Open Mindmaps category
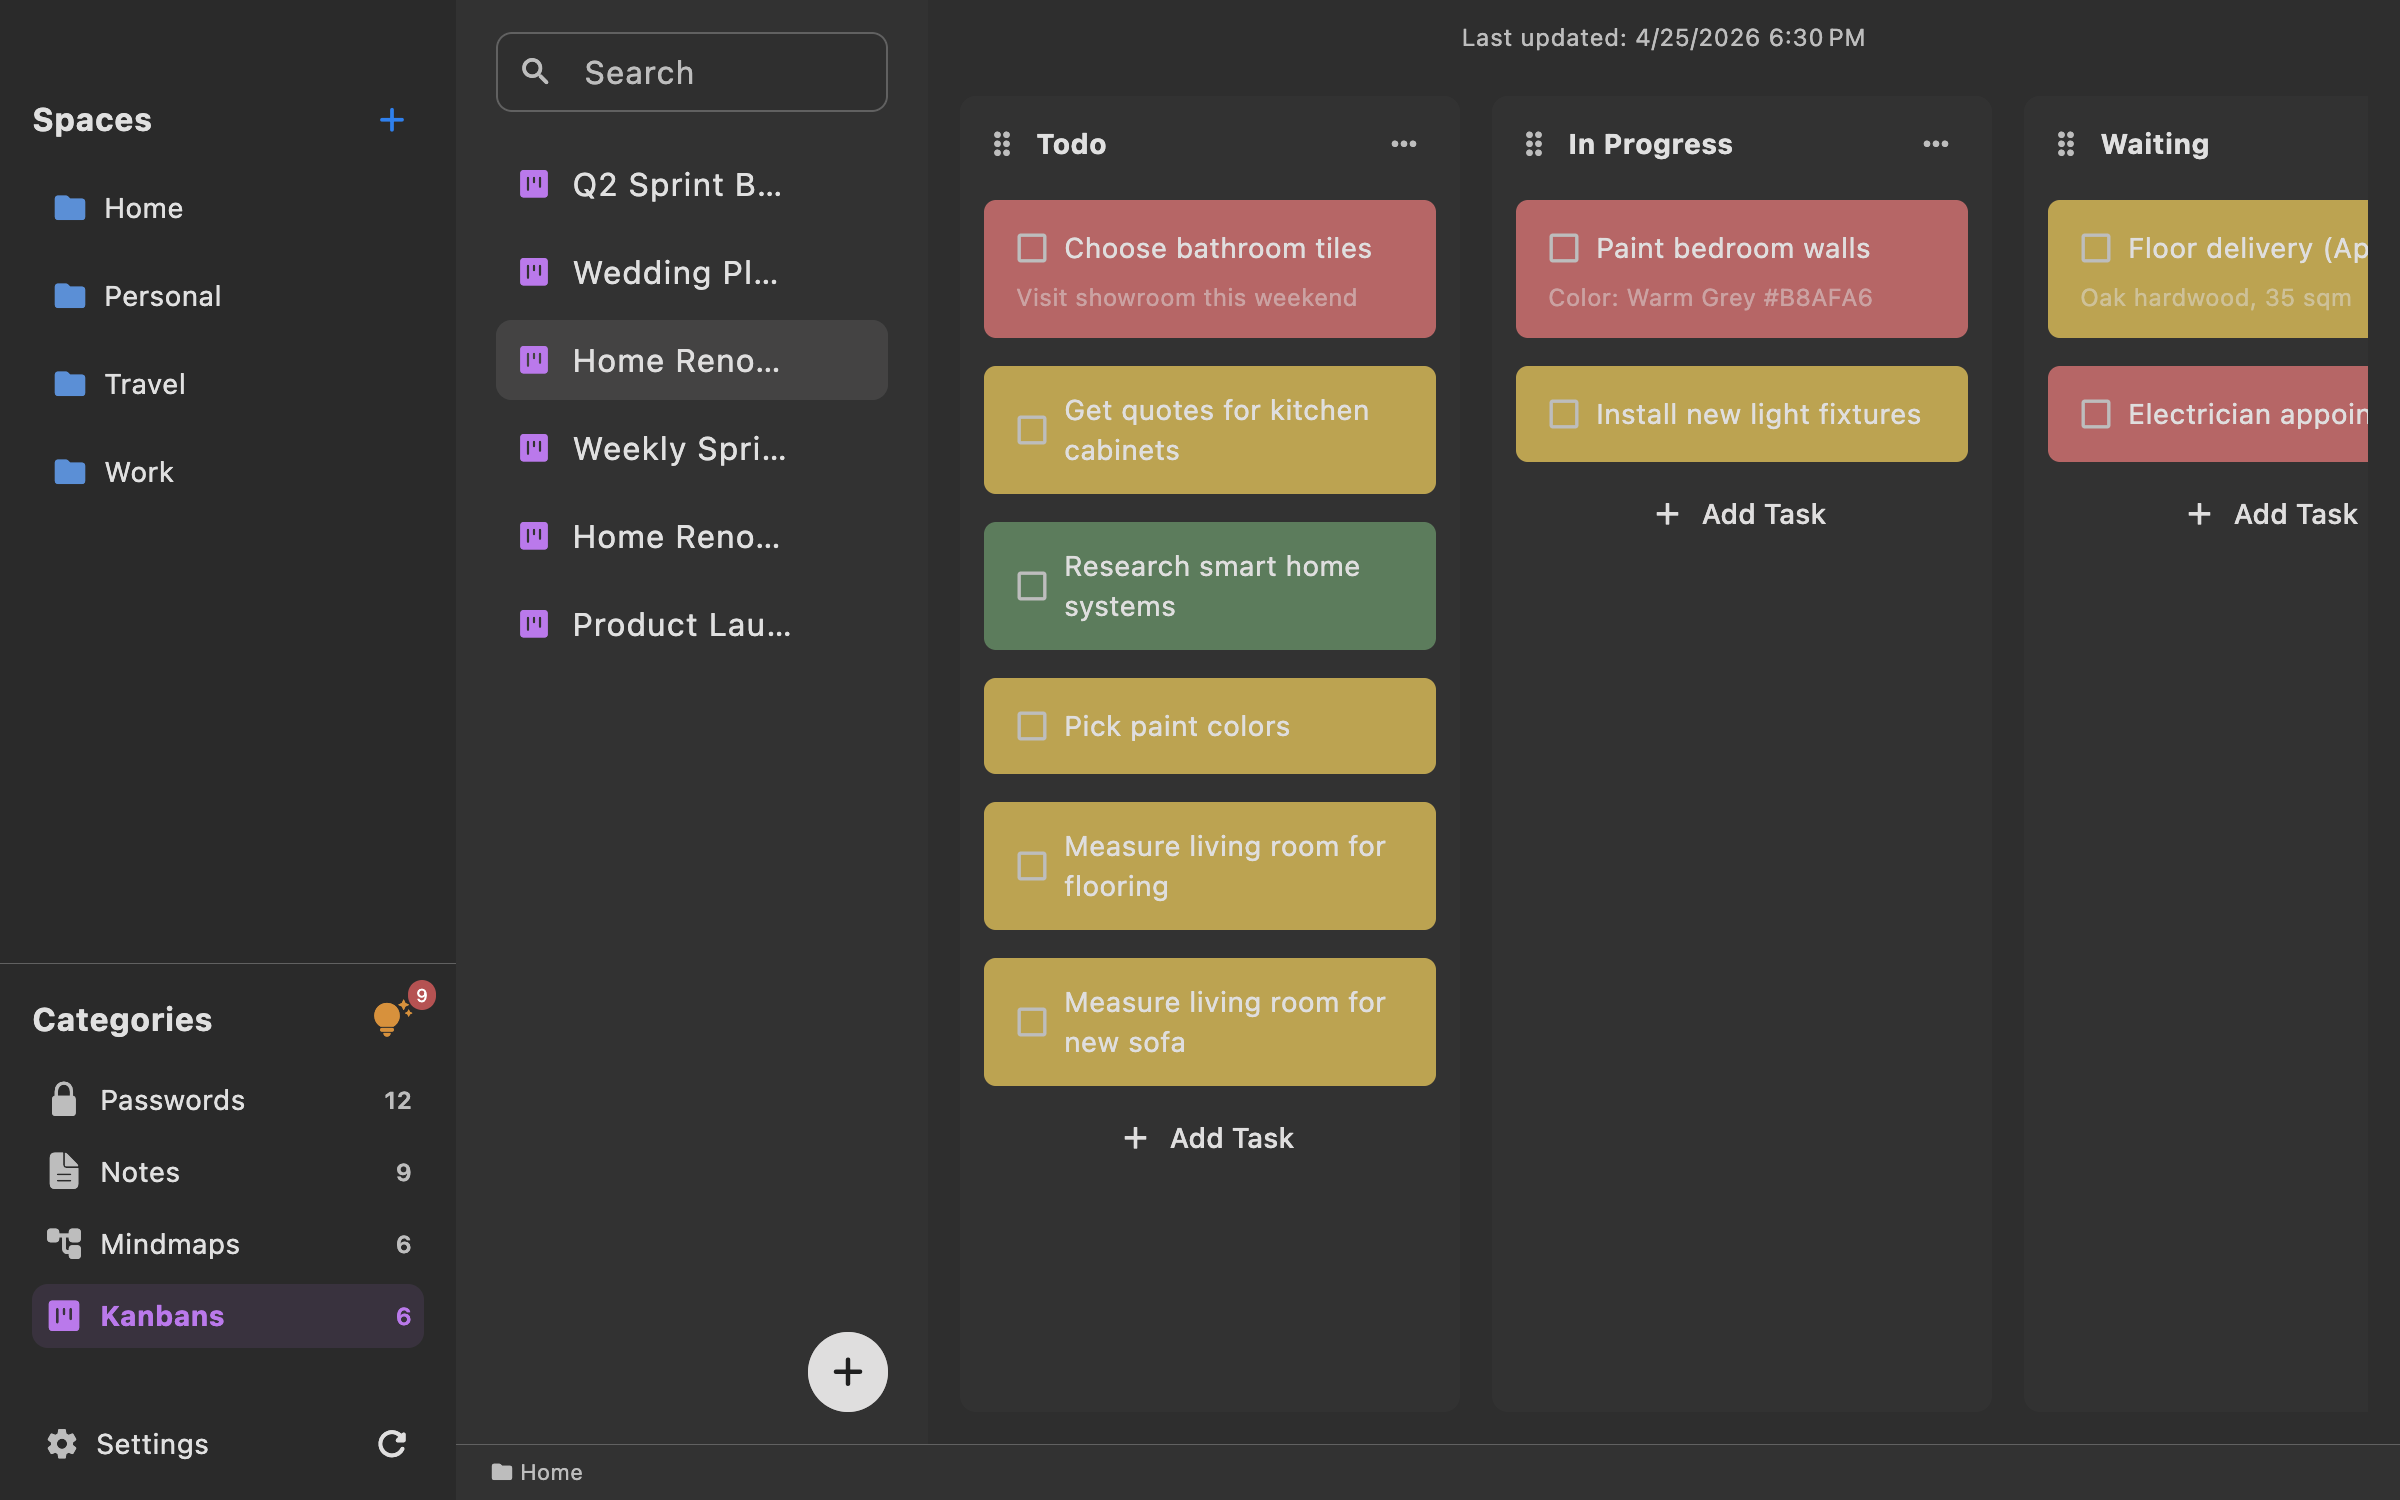The width and height of the screenshot is (2400, 1500). click(x=228, y=1244)
